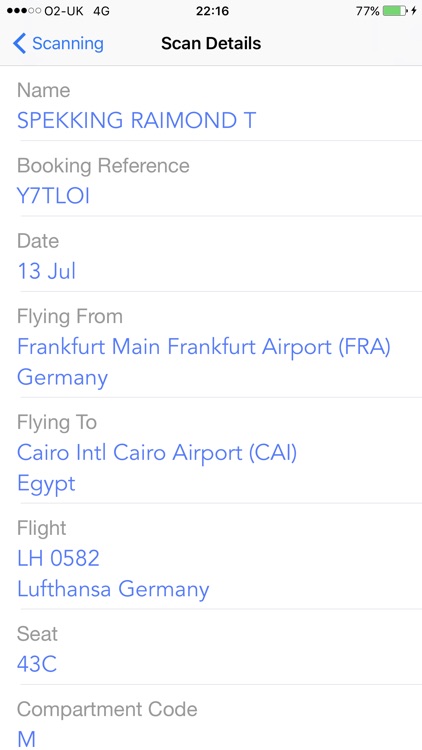Go back to Scanning screen
Screen dimensions: 422x750
click(x=58, y=44)
